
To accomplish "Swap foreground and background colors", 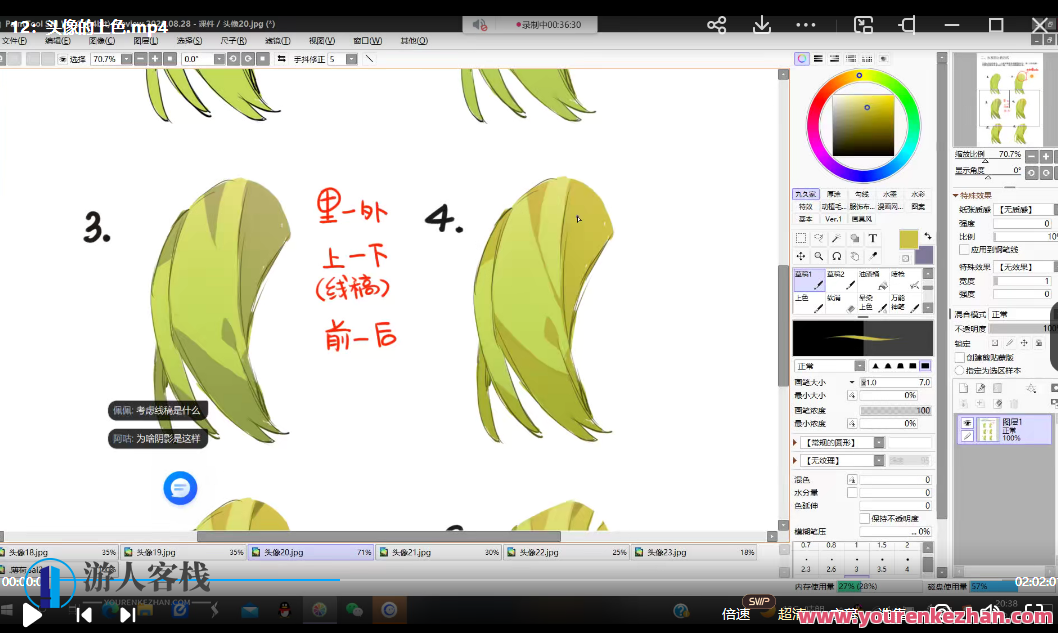I will pos(927,236).
